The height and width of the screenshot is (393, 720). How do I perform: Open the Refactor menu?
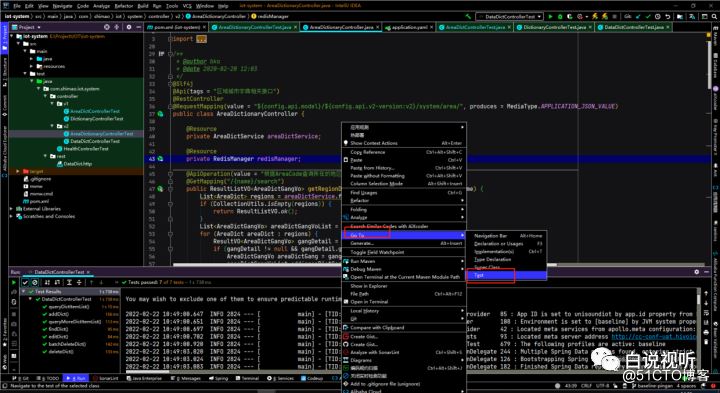coord(124,6)
